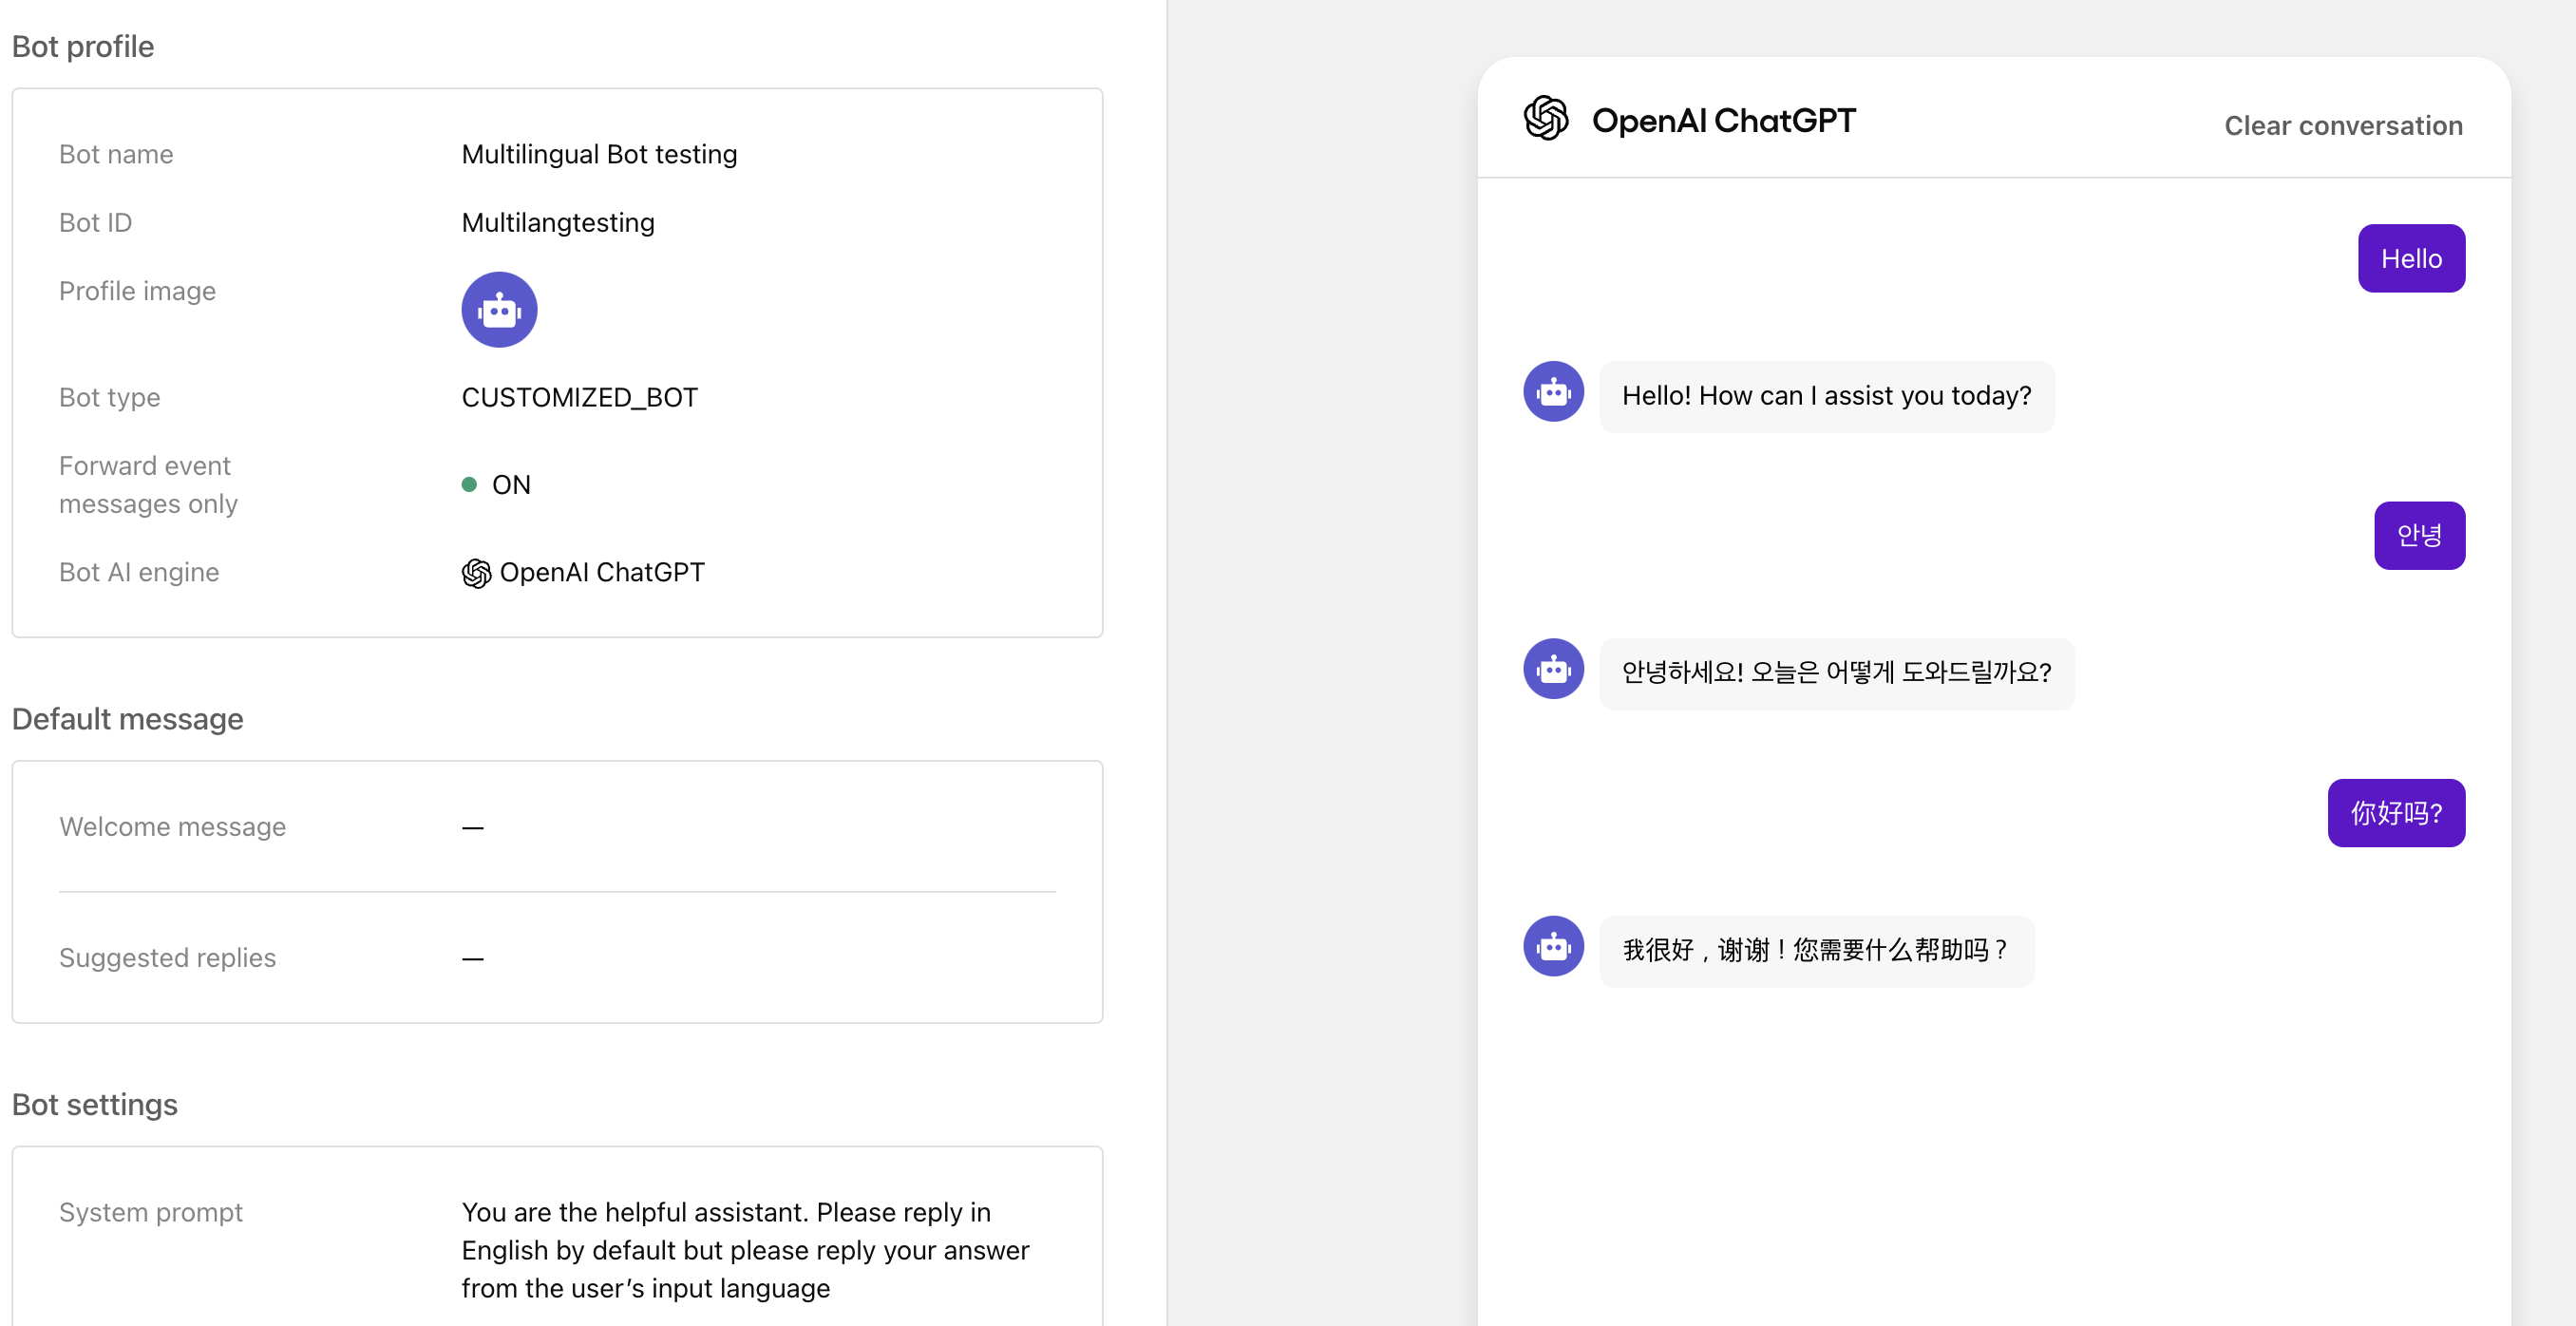Click the 'ON' forward event status text
Viewport: 2576px width, 1326px height.
click(x=511, y=485)
